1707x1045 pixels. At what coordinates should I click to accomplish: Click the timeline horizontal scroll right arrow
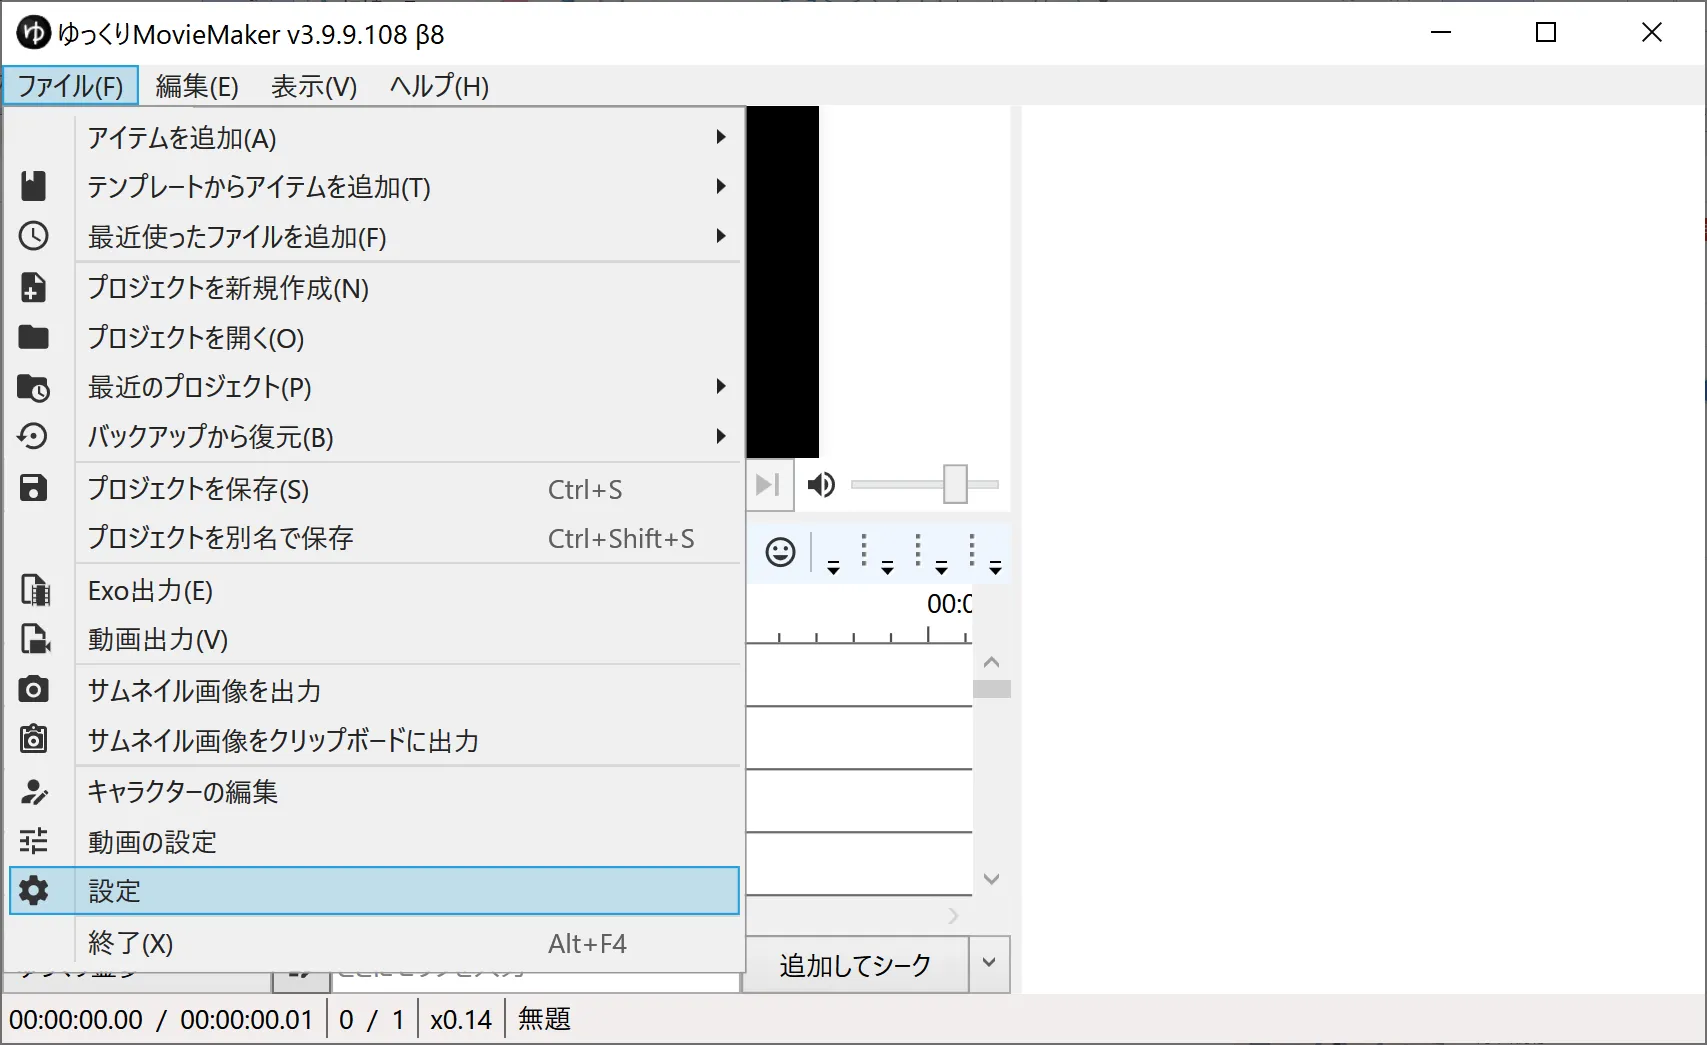pos(953,915)
